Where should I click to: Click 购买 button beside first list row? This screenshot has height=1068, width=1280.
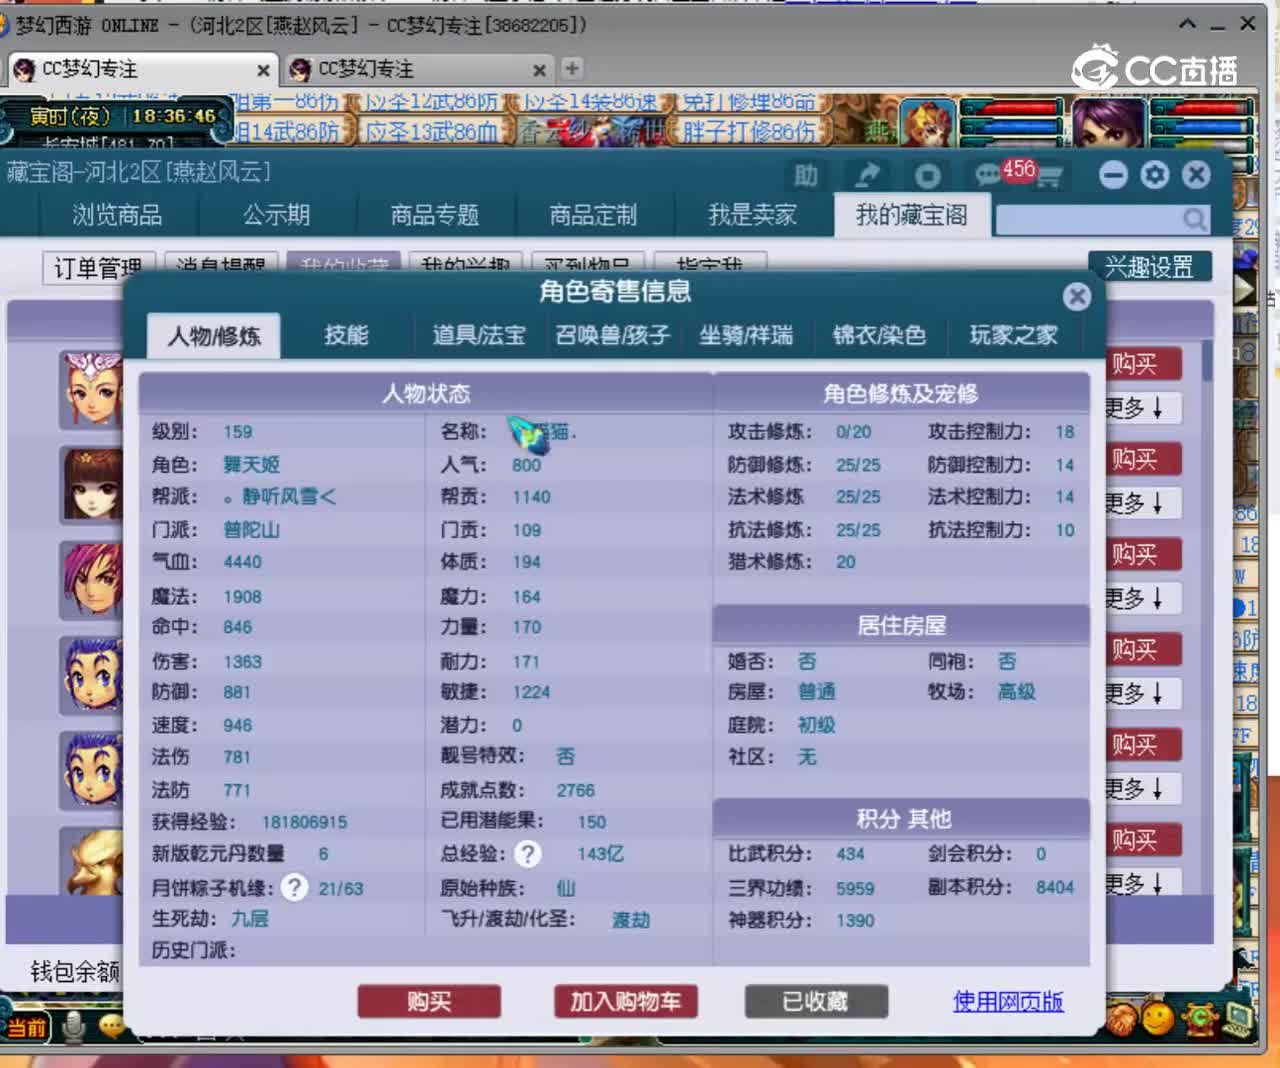point(1143,364)
